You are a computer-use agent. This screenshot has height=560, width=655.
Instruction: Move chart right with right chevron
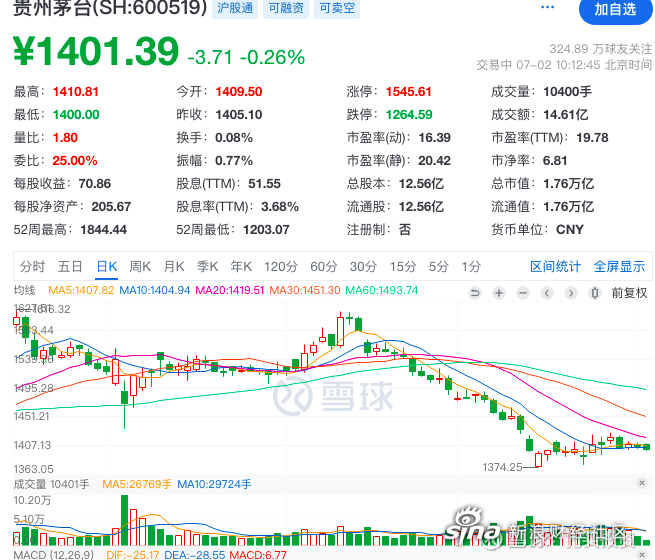[571, 293]
